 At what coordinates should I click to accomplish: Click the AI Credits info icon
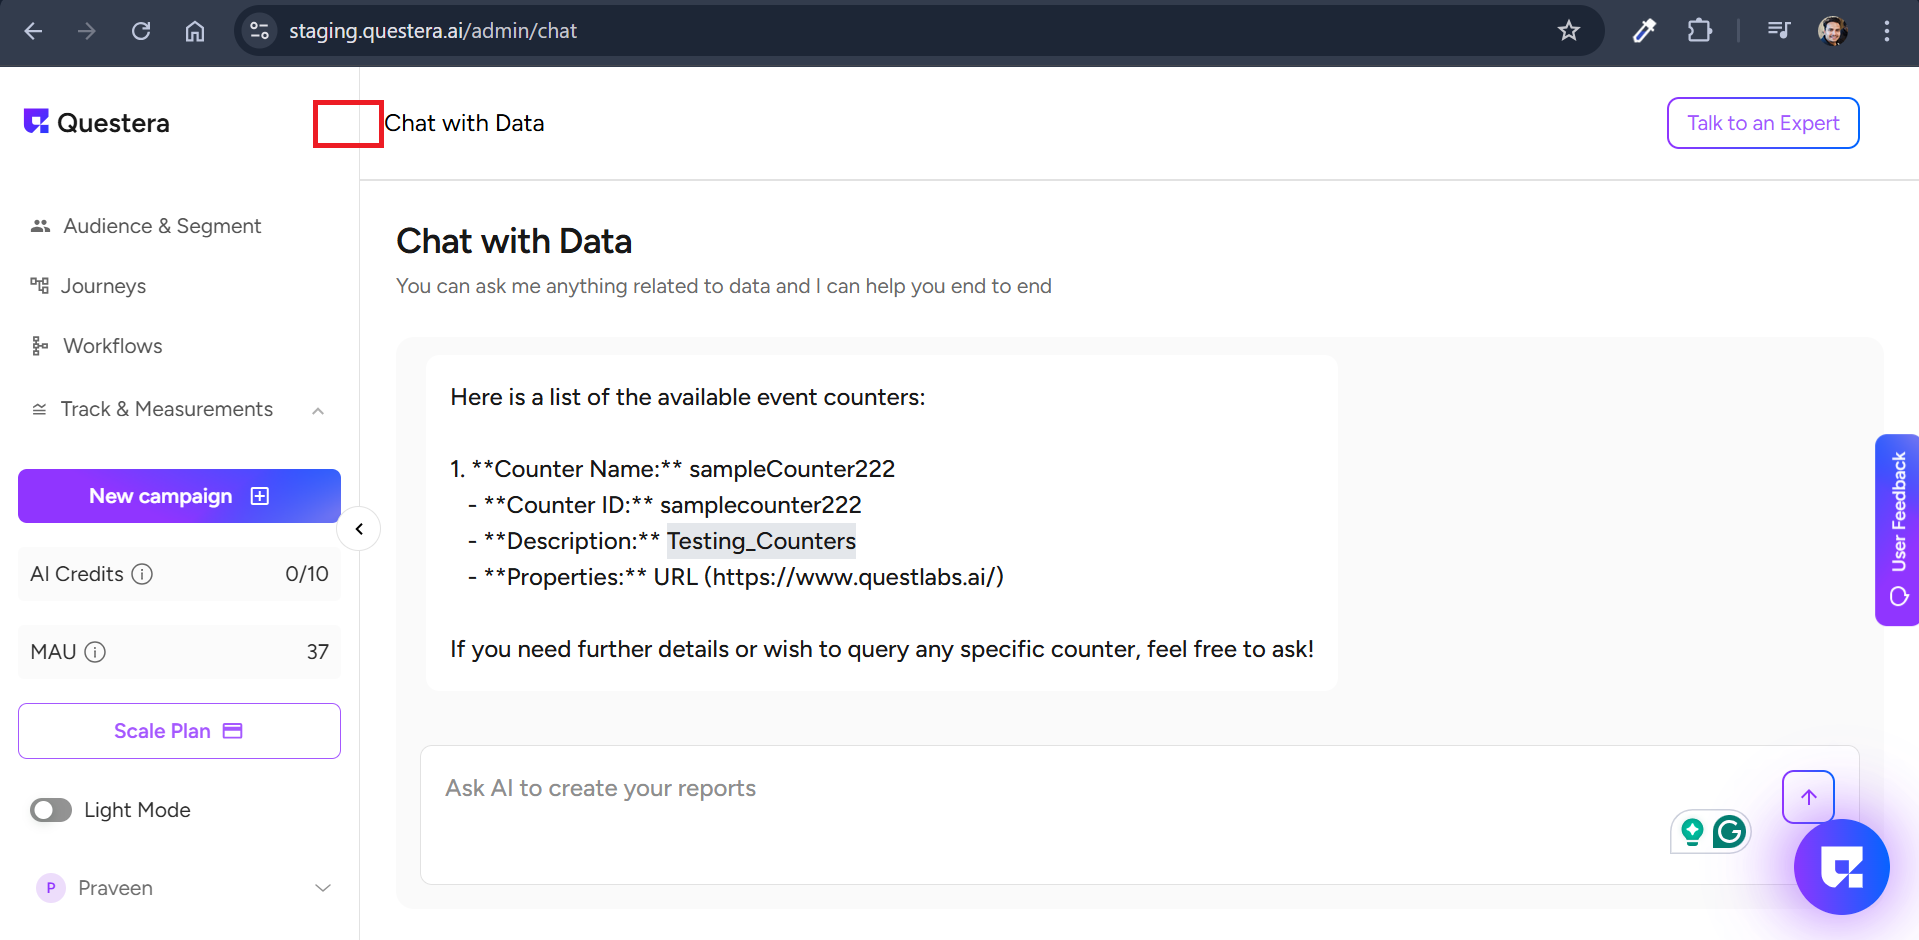pyautogui.click(x=143, y=574)
